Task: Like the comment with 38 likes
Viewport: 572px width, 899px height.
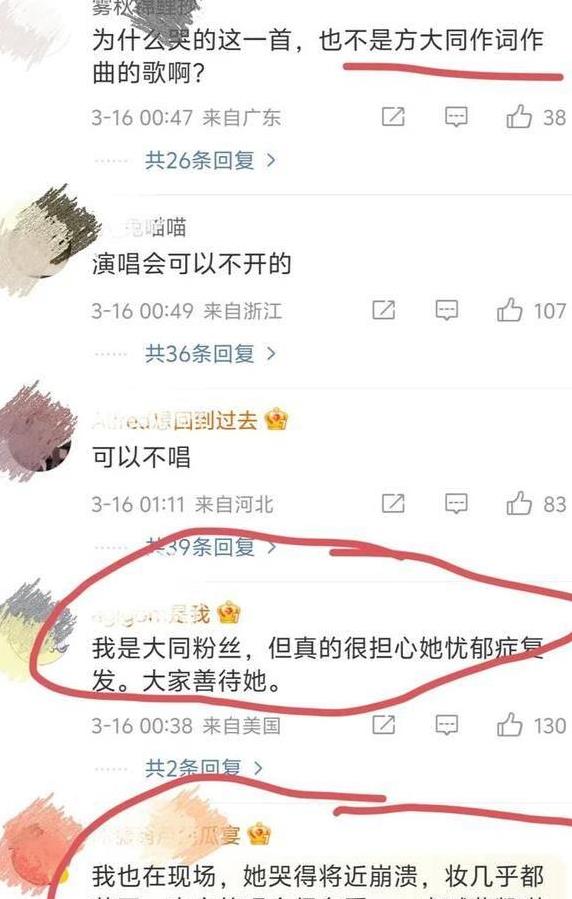Action: tap(519, 117)
